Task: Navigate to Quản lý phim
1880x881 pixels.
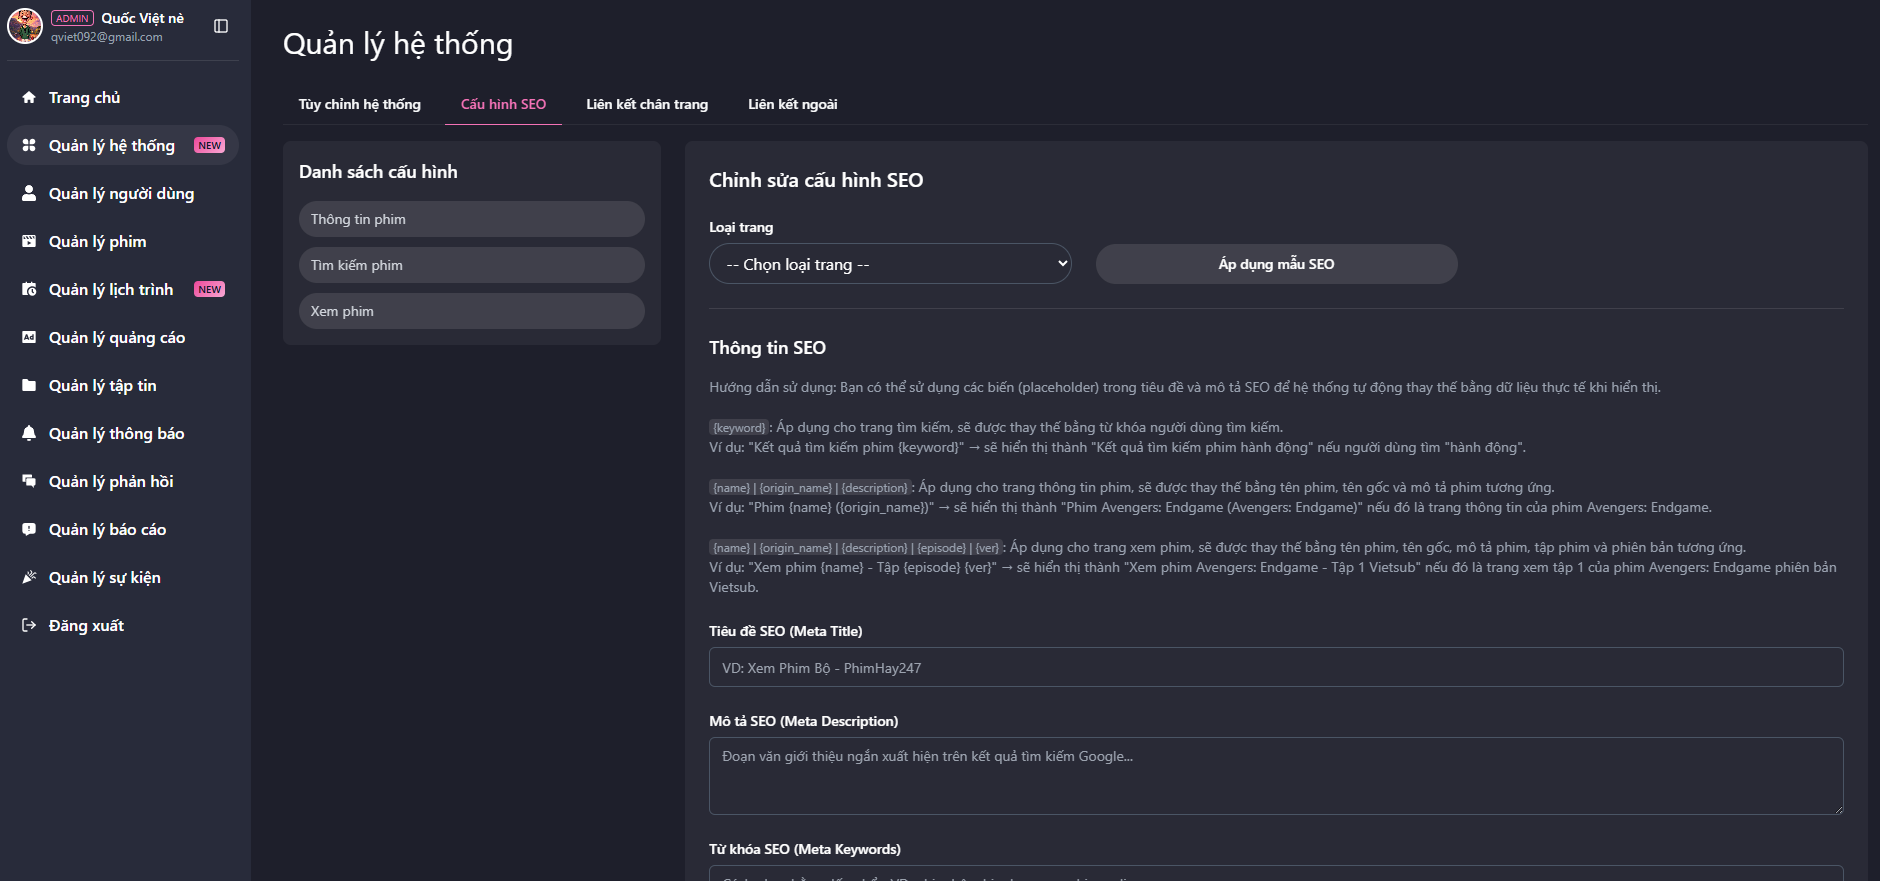Action: pyautogui.click(x=123, y=241)
